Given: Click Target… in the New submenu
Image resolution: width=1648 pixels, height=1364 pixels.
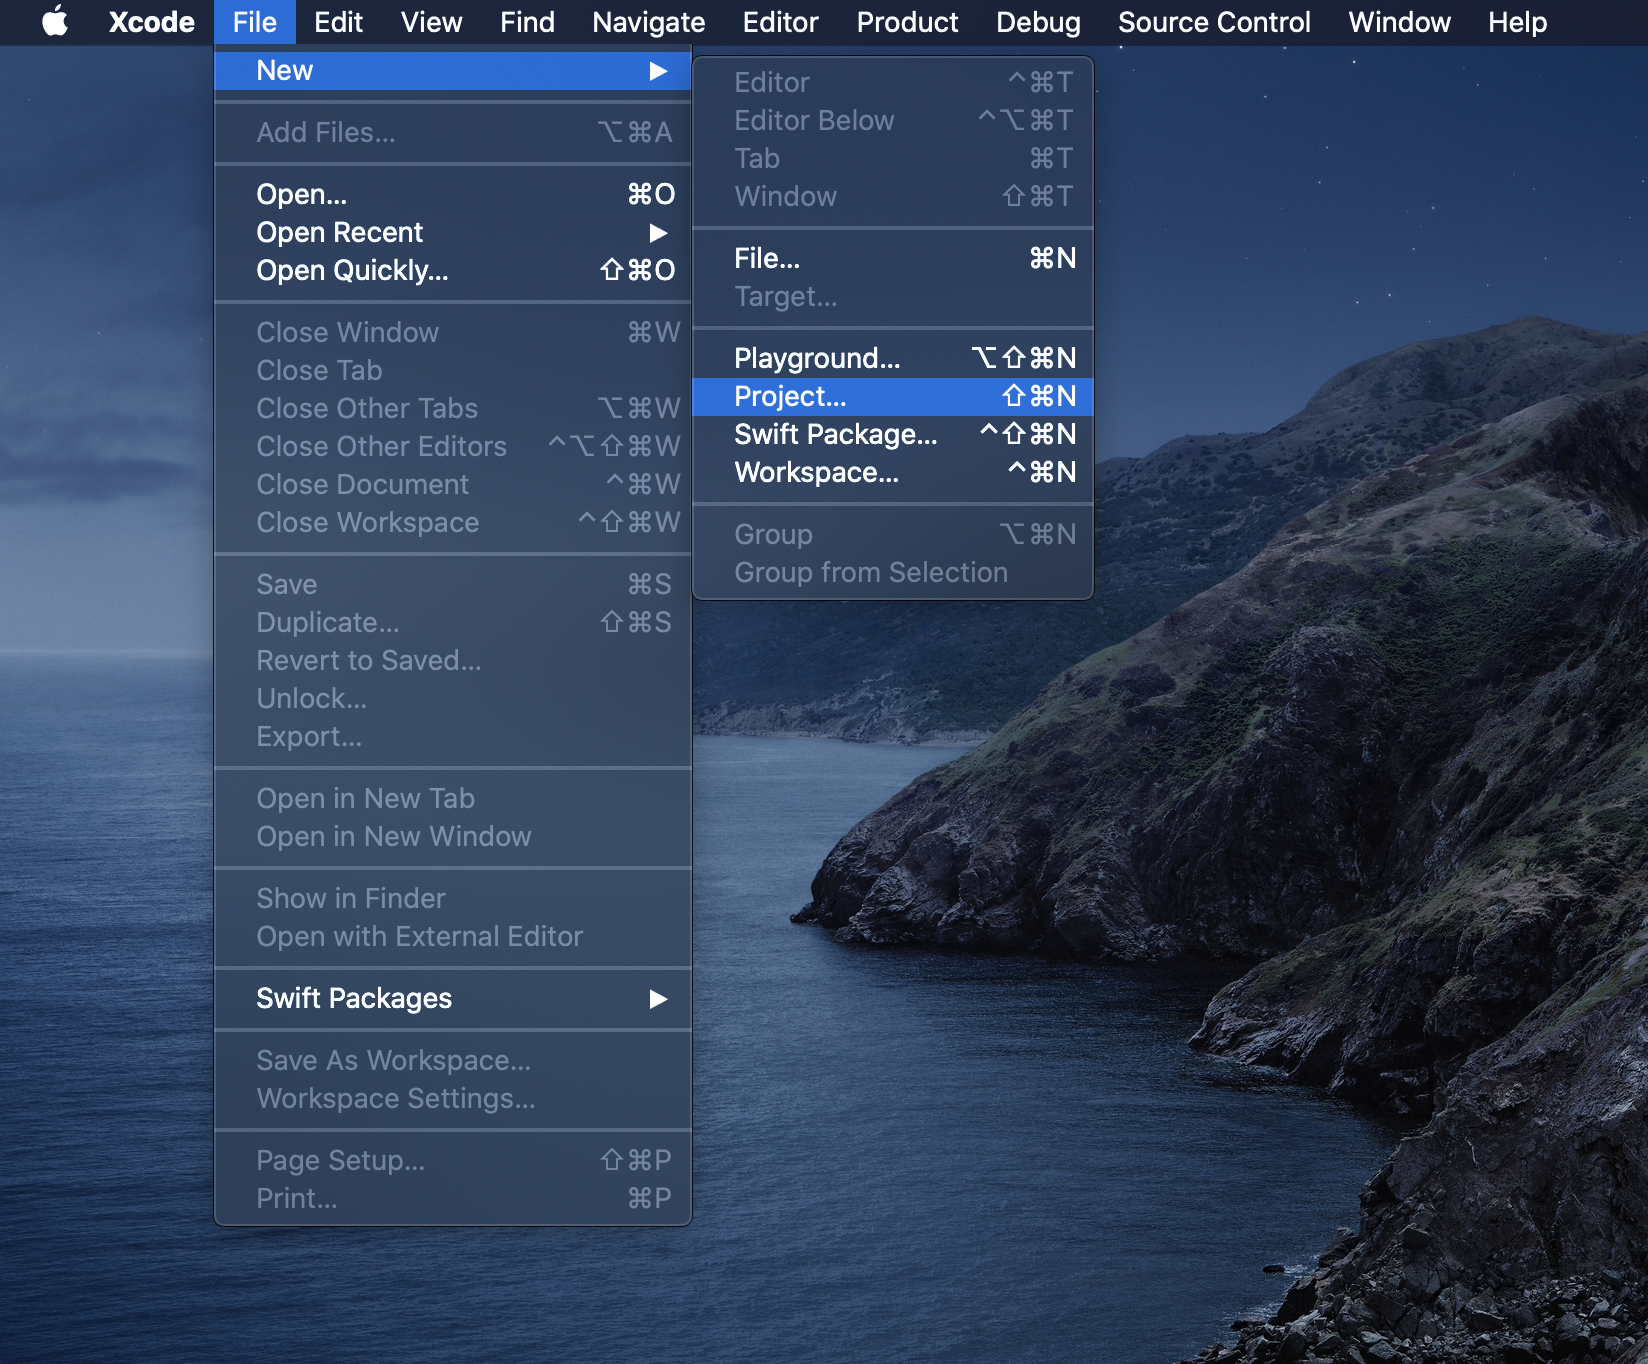Looking at the screenshot, I should pyautogui.click(x=893, y=297).
